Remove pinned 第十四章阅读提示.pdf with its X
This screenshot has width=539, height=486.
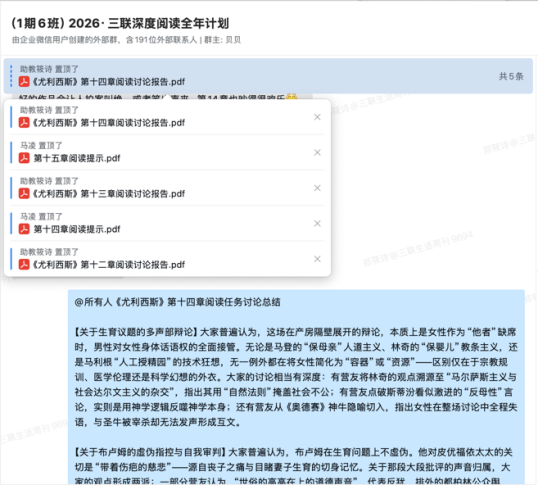point(317,223)
